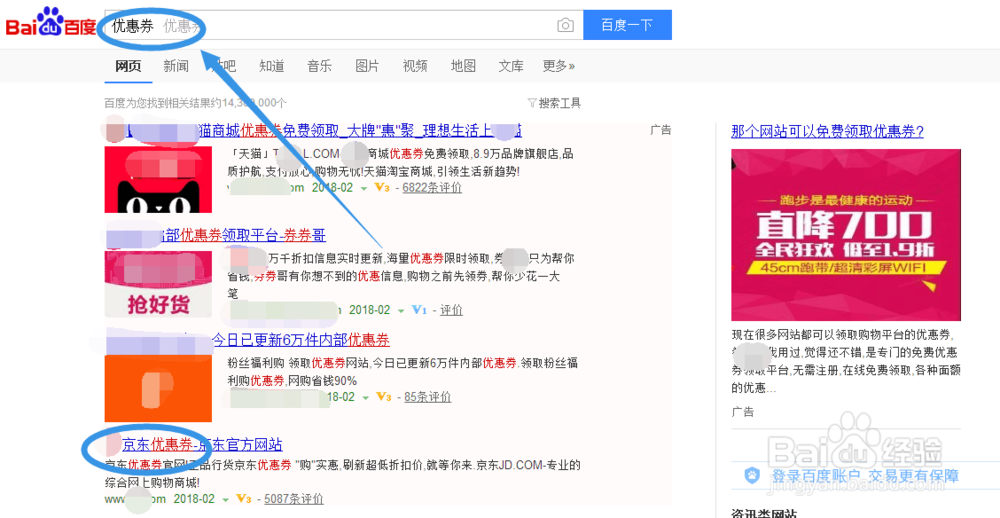This screenshot has height=518, width=1000.
Task: Click 登录百度账户 交易更有保障 link
Action: [x=865, y=476]
